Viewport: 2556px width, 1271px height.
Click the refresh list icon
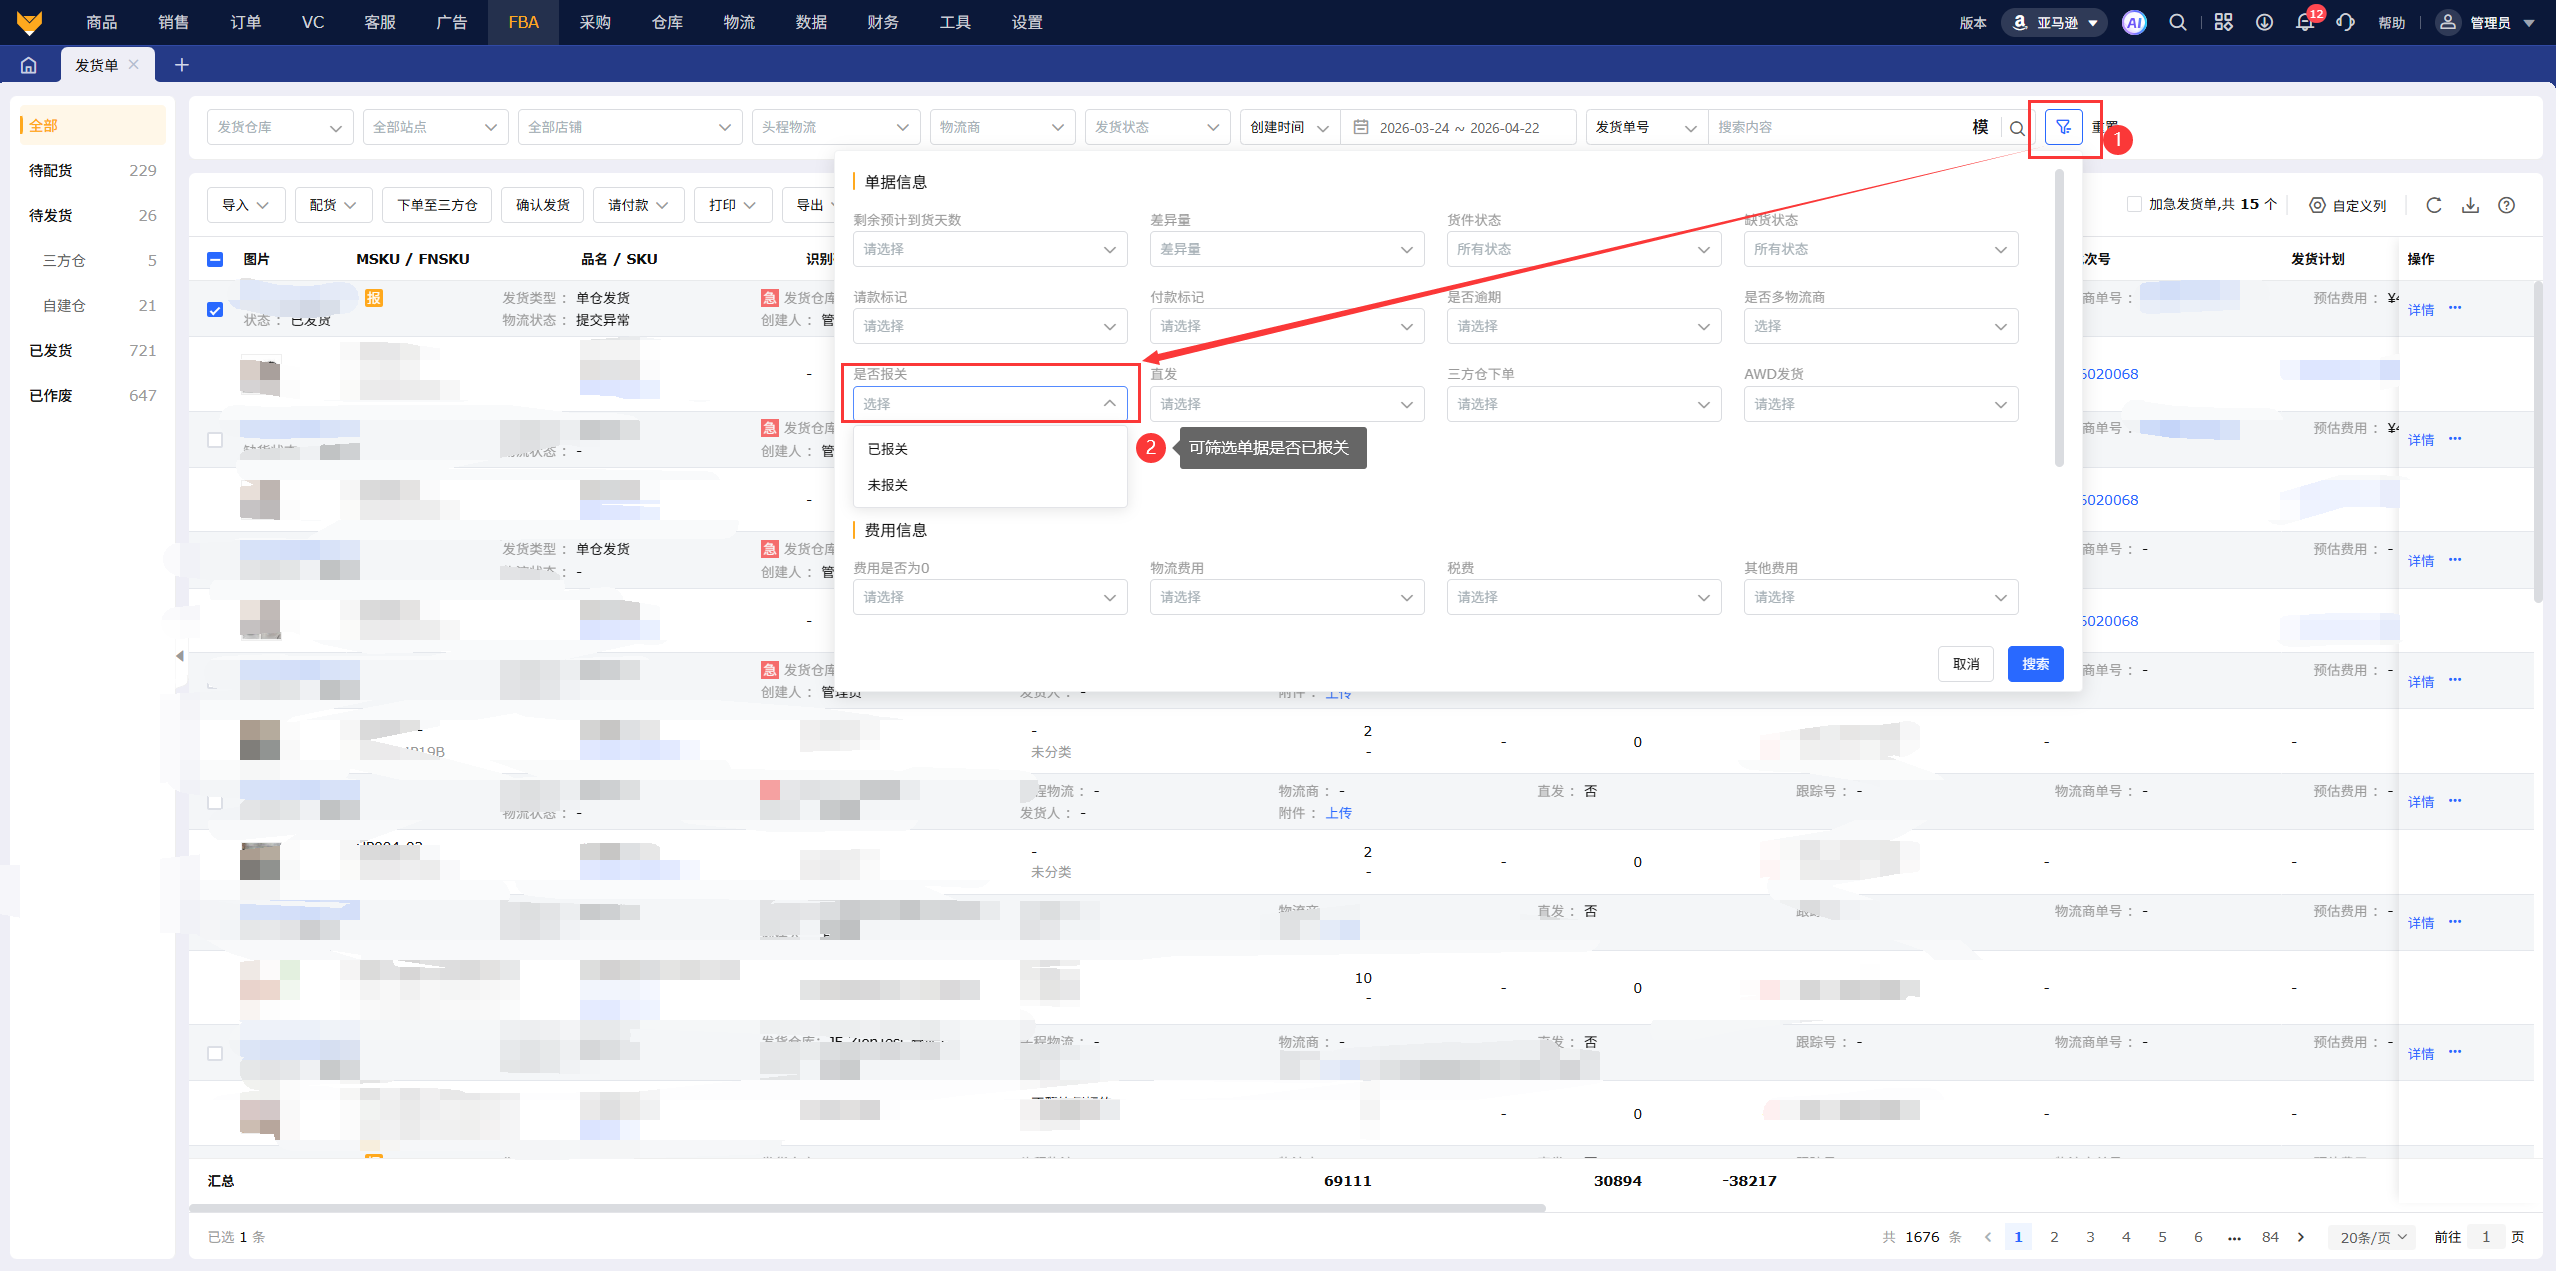2434,205
